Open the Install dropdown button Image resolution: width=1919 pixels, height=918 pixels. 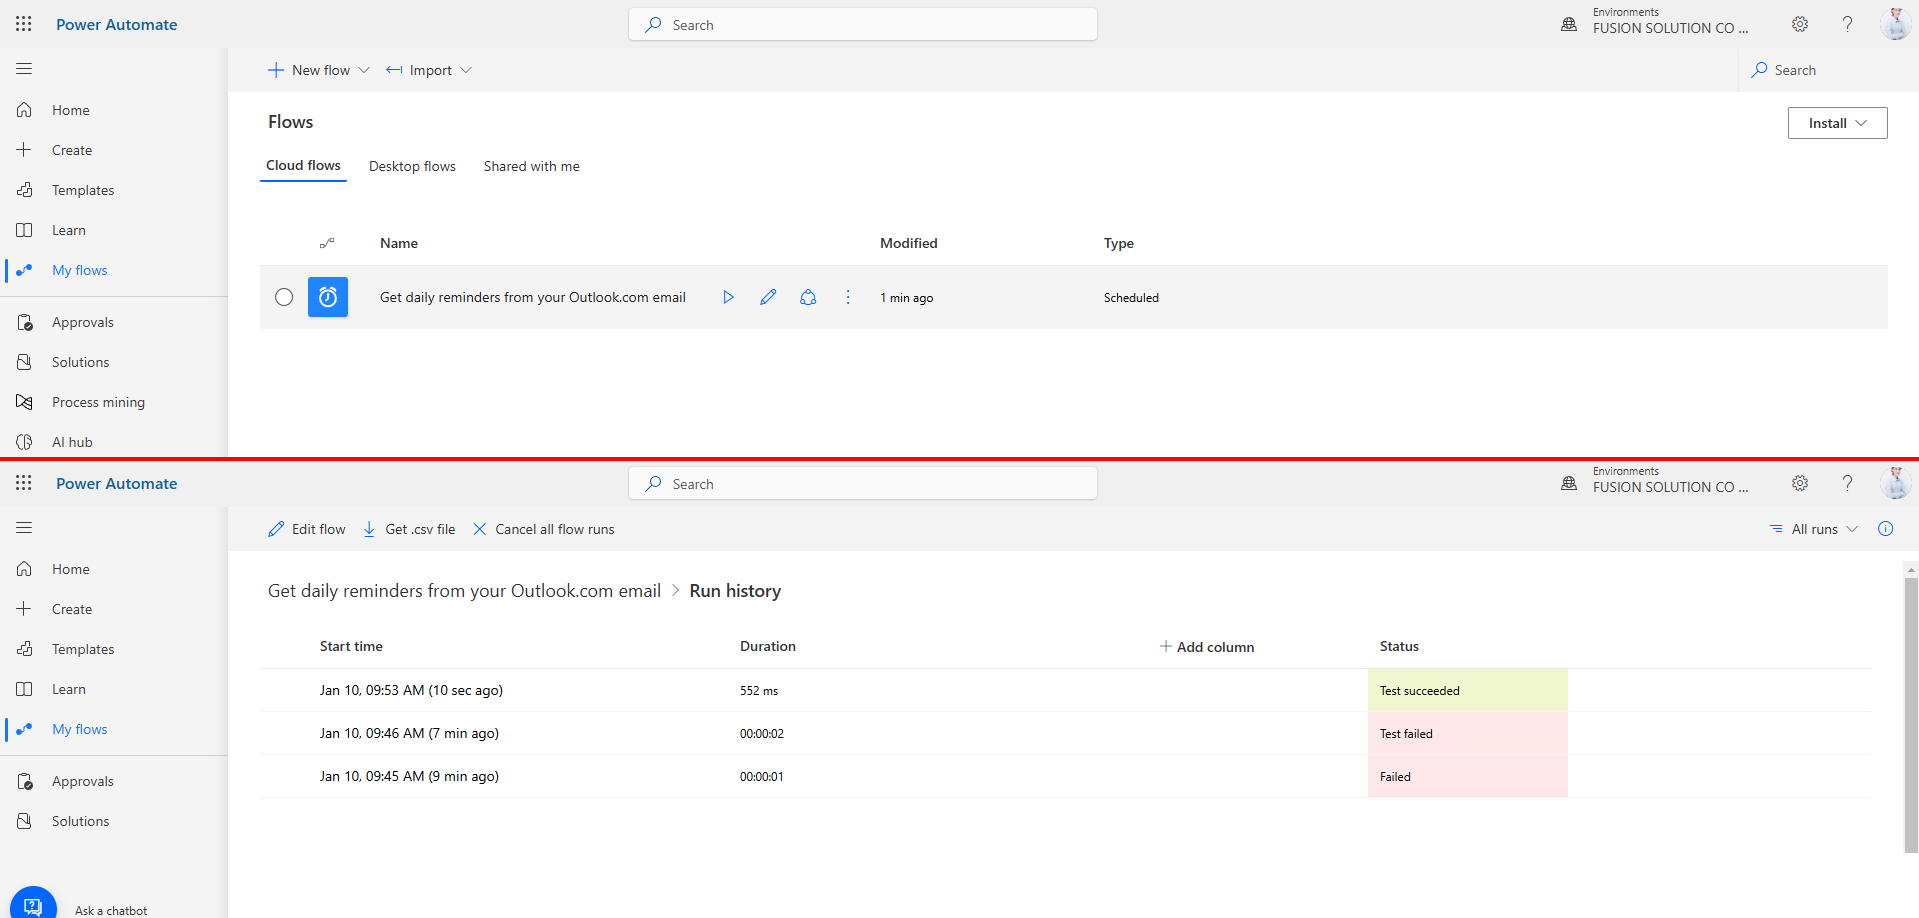click(1837, 123)
